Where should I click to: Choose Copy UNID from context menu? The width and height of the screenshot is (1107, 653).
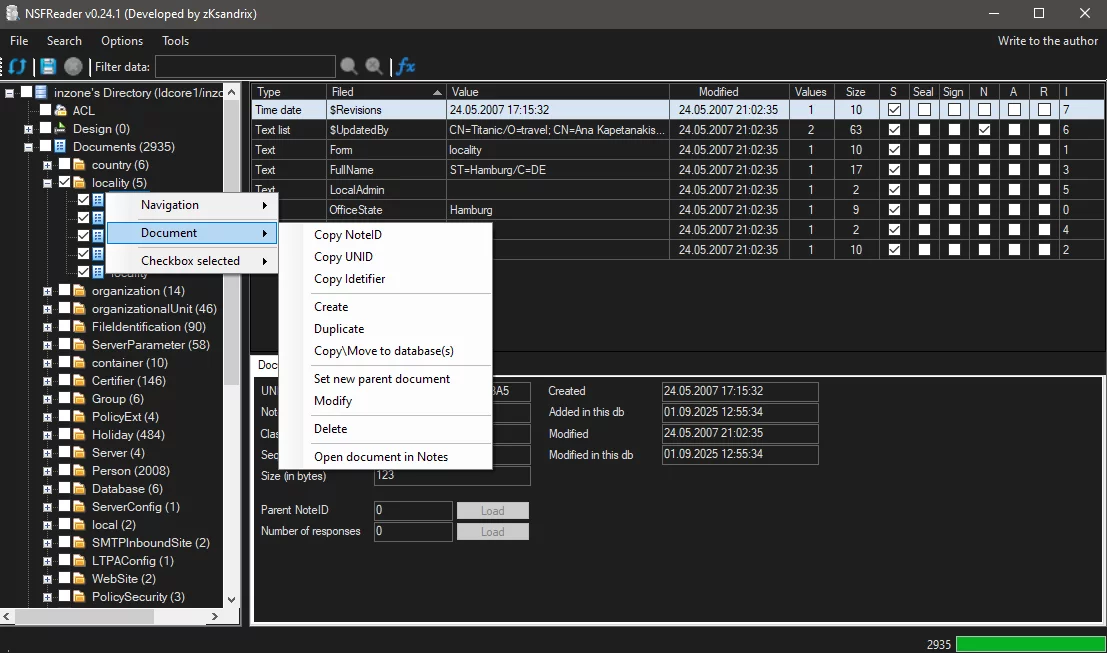pyautogui.click(x=343, y=257)
